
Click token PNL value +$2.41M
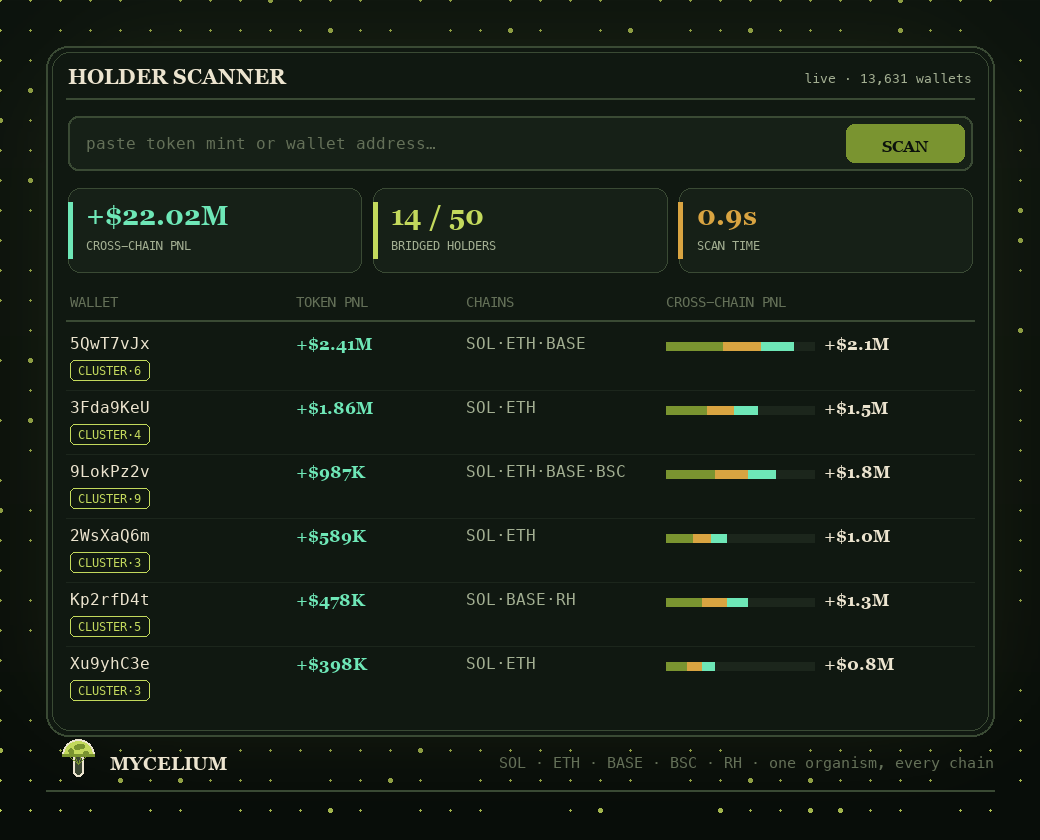click(x=334, y=344)
